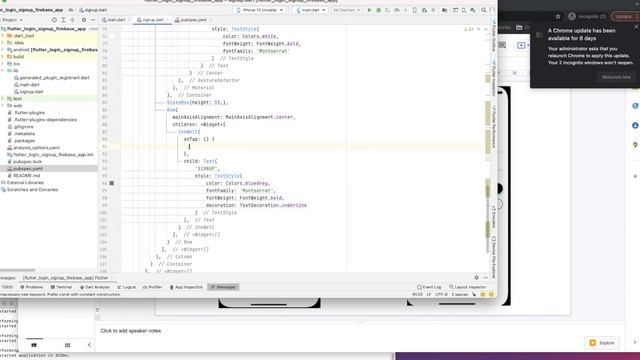Select pubspec.lock in the project tree

27,162
